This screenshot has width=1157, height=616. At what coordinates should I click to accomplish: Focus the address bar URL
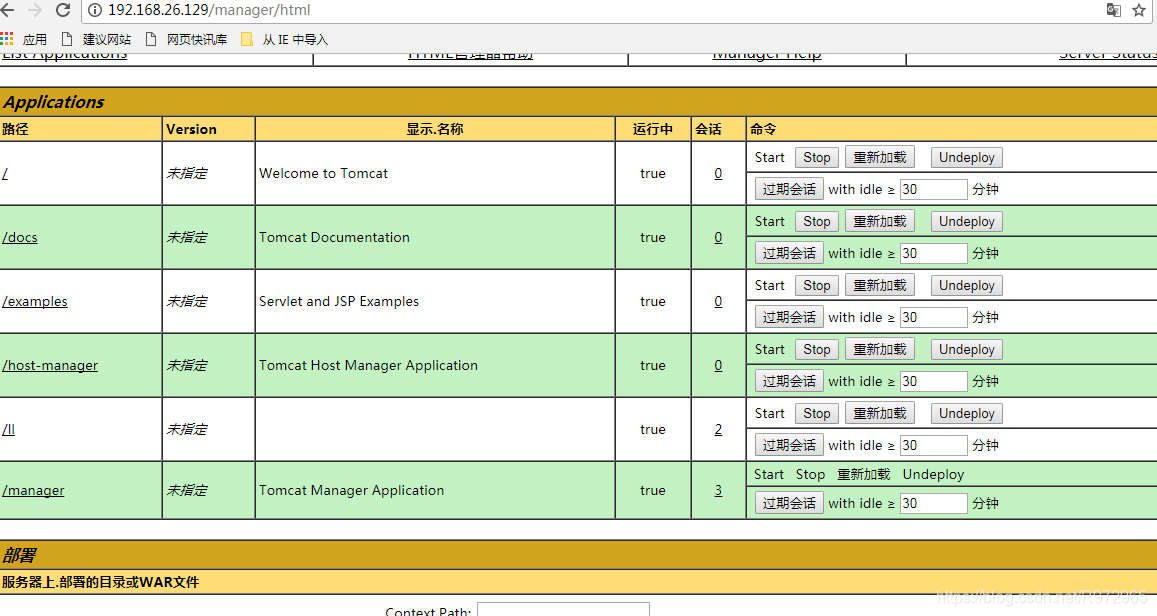(209, 10)
